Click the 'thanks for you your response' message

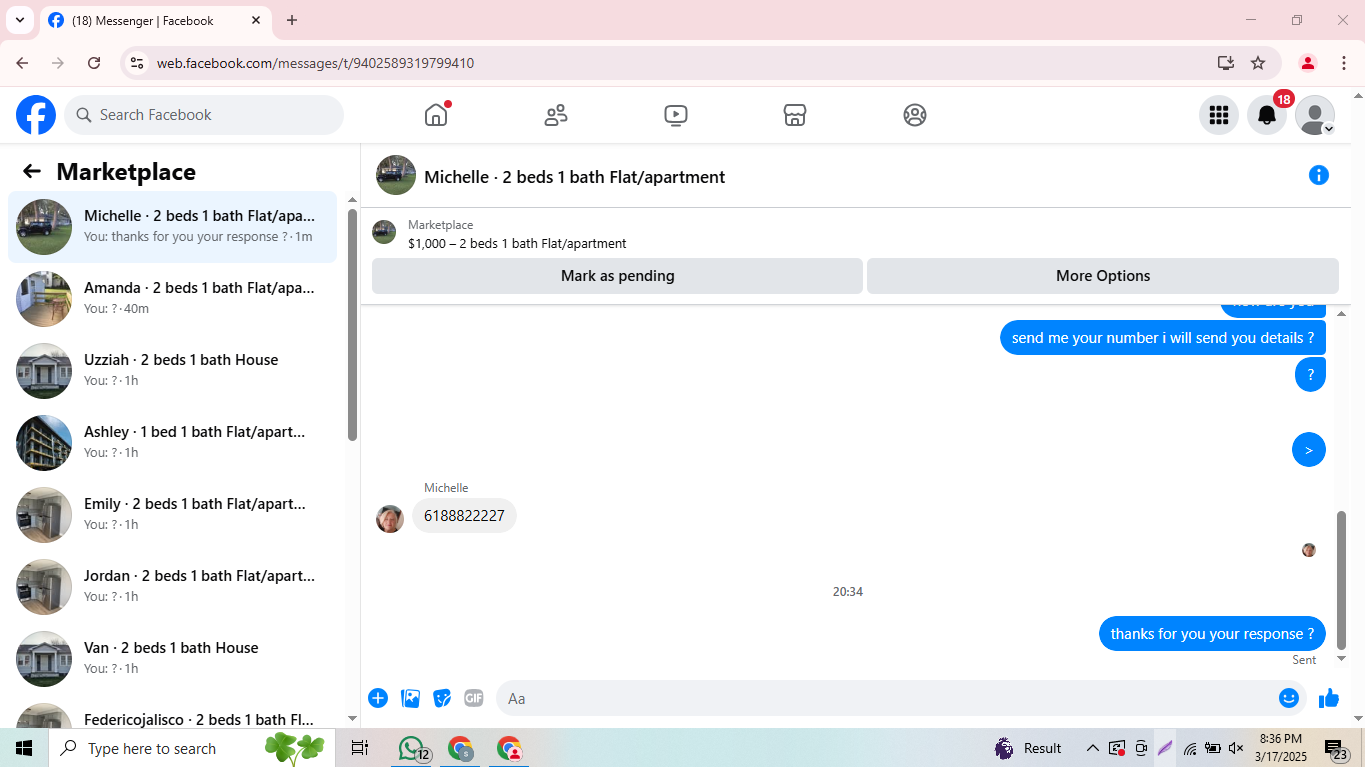click(1212, 634)
